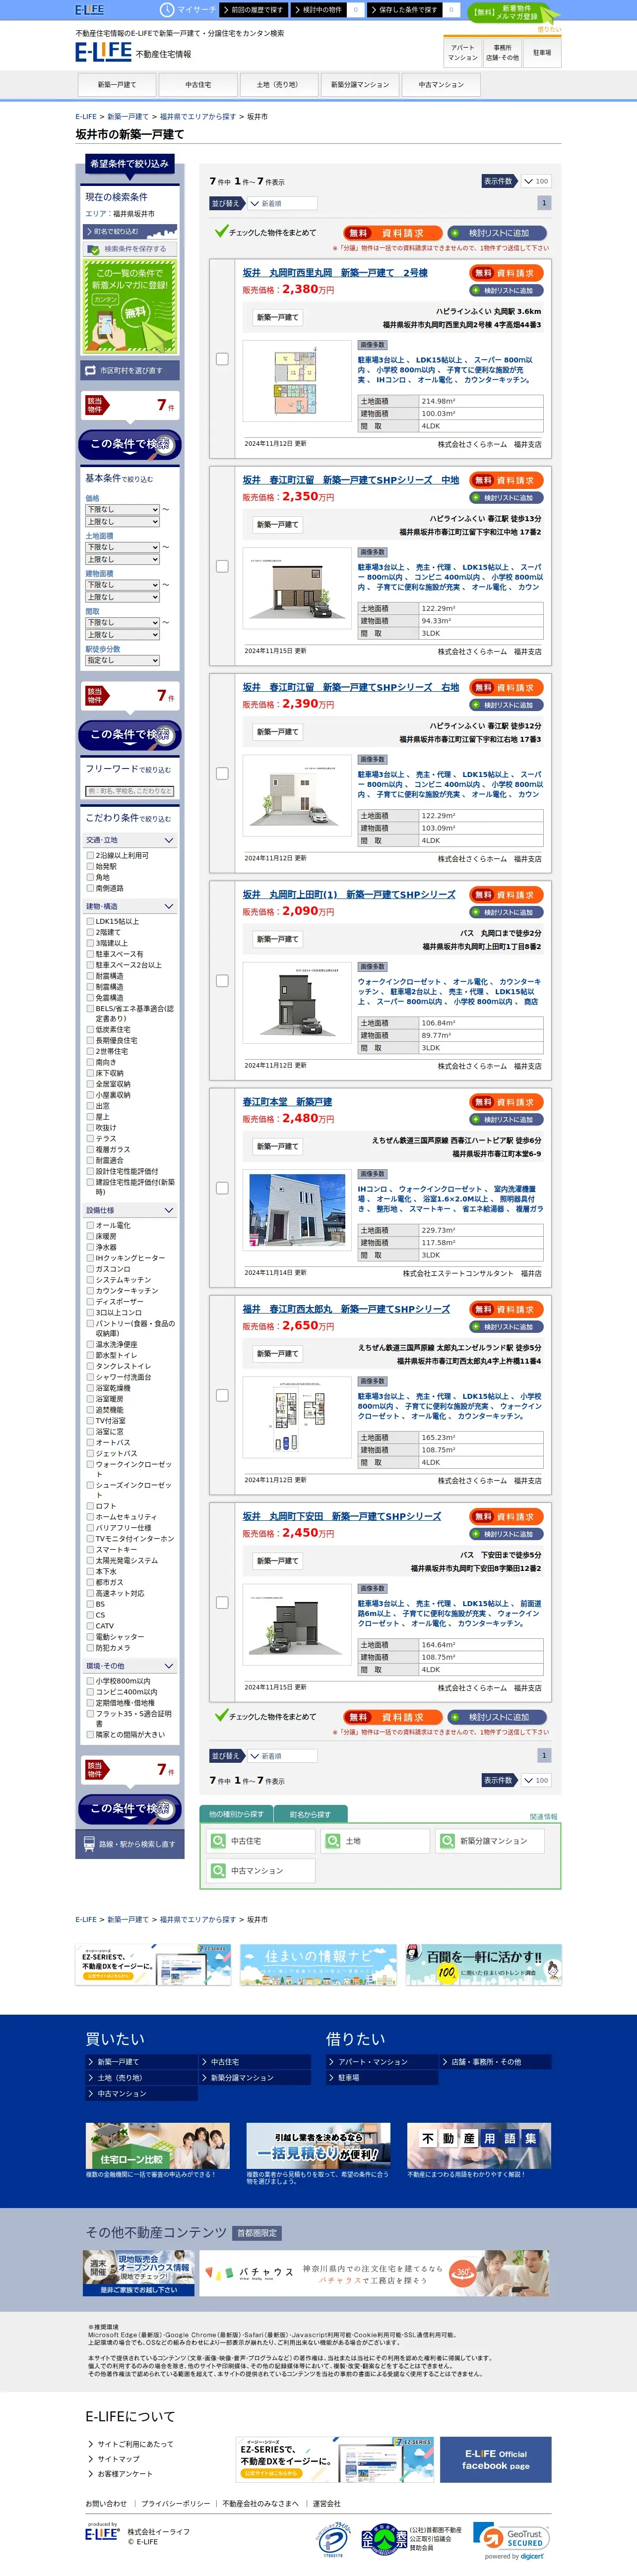
Task: Check the 春江町江留 中地 listing checkbox
Action: [222, 566]
